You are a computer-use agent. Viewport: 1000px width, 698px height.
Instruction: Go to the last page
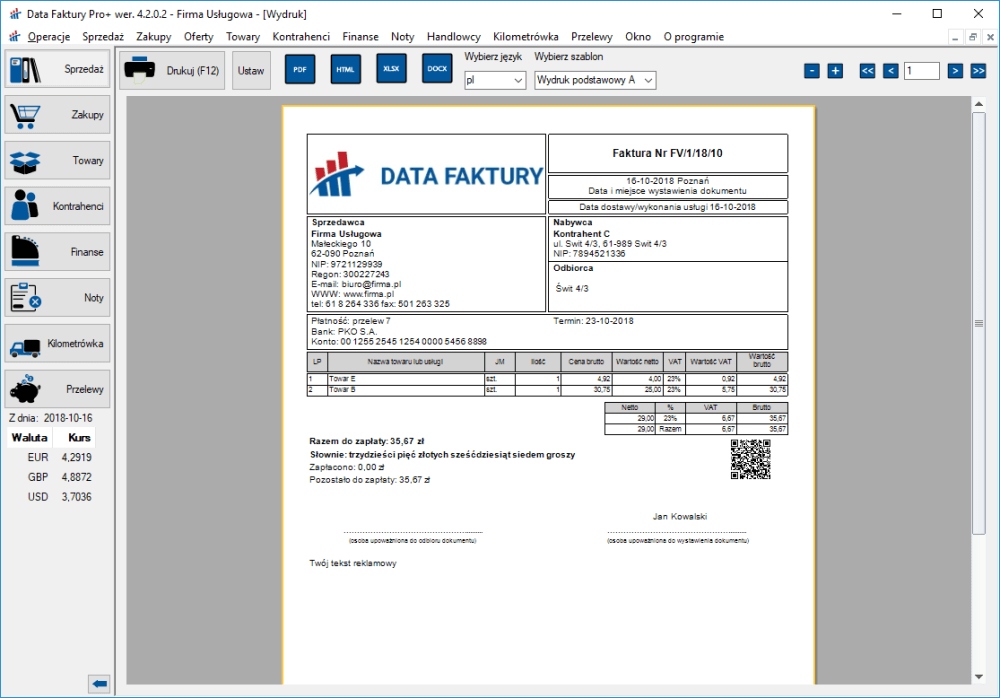[978, 71]
